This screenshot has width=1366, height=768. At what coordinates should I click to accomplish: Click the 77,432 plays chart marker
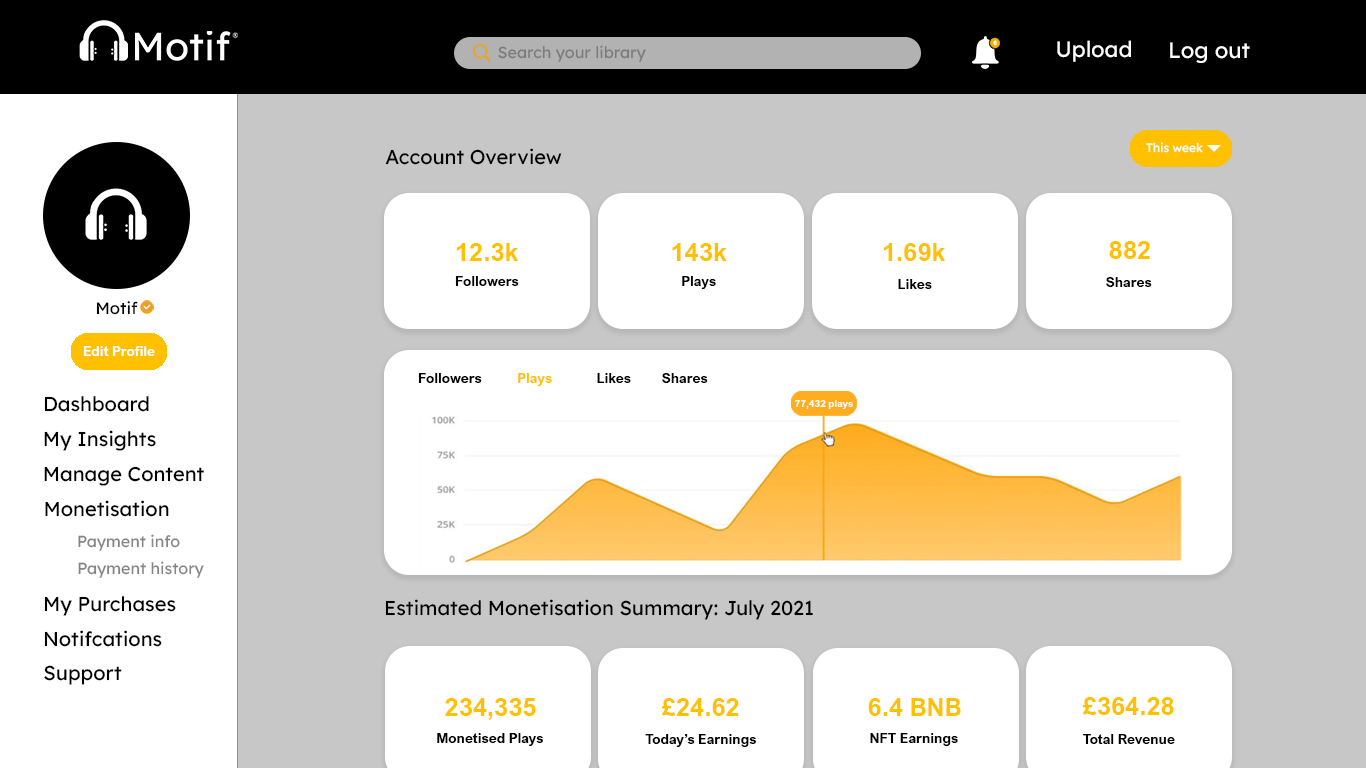823,404
